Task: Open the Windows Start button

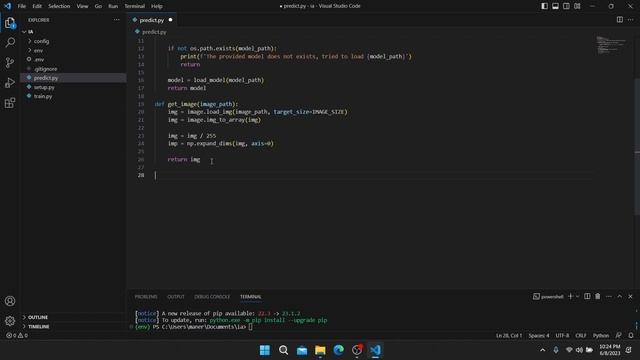Action: pos(264,350)
